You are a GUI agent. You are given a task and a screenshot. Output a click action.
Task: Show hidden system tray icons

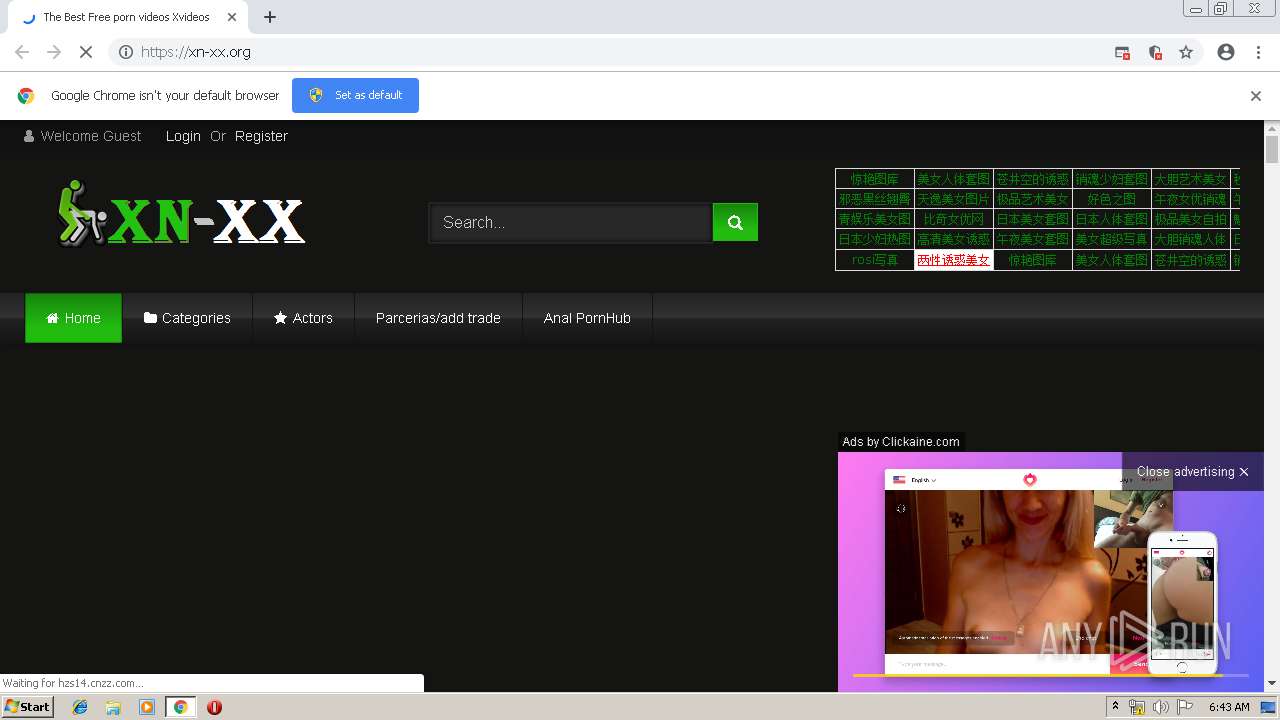1116,707
